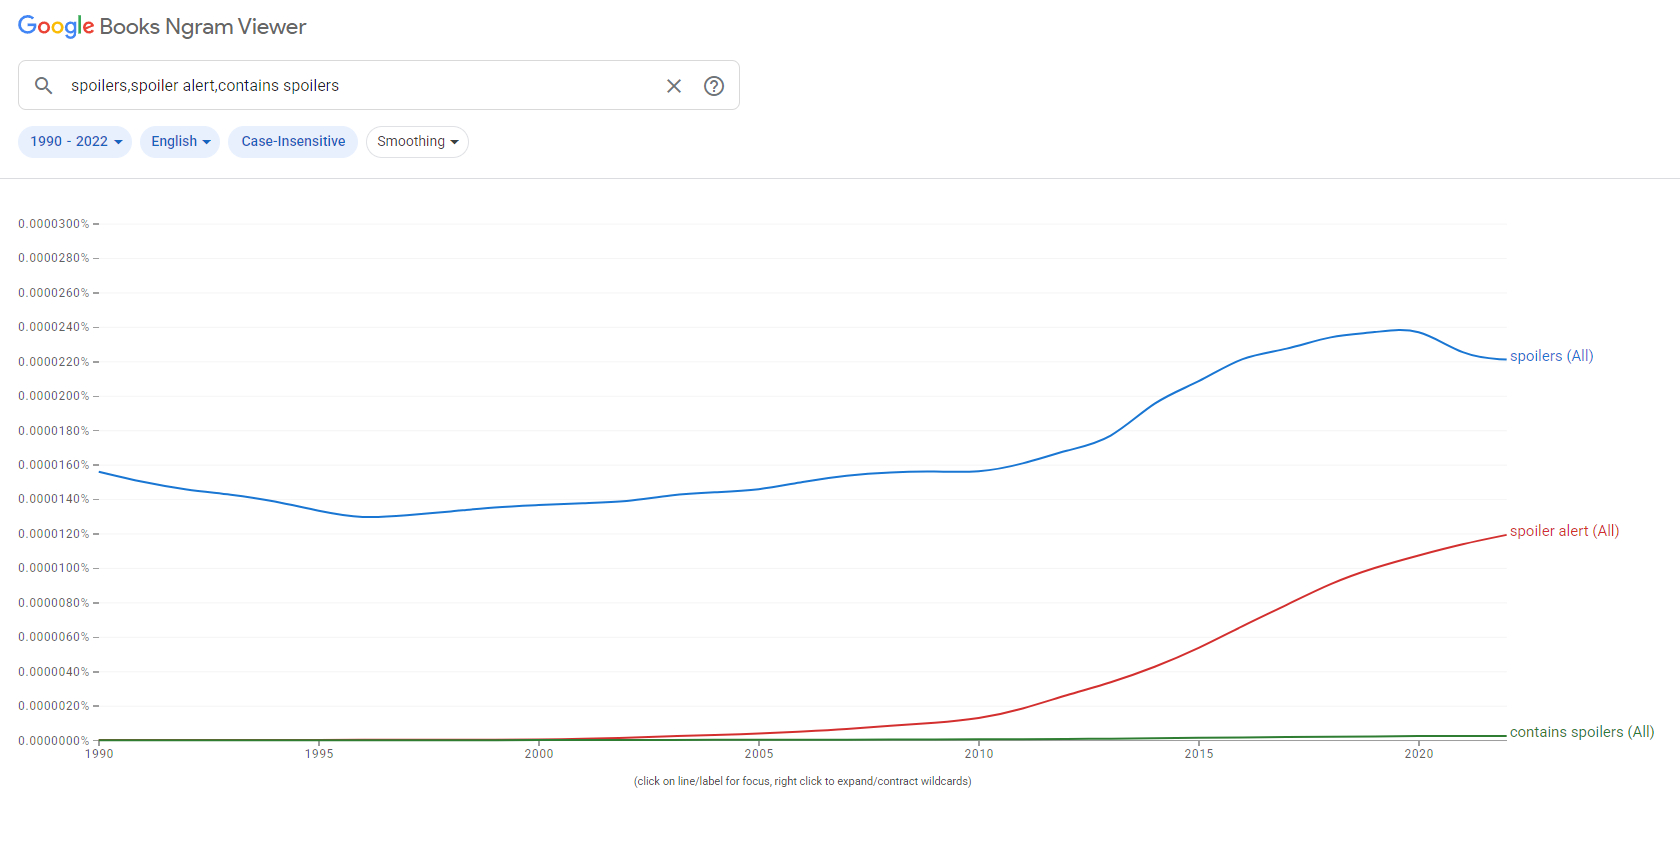The height and width of the screenshot is (845, 1680).
Task: Toggle the Case-Insensitive option
Action: pos(293,142)
